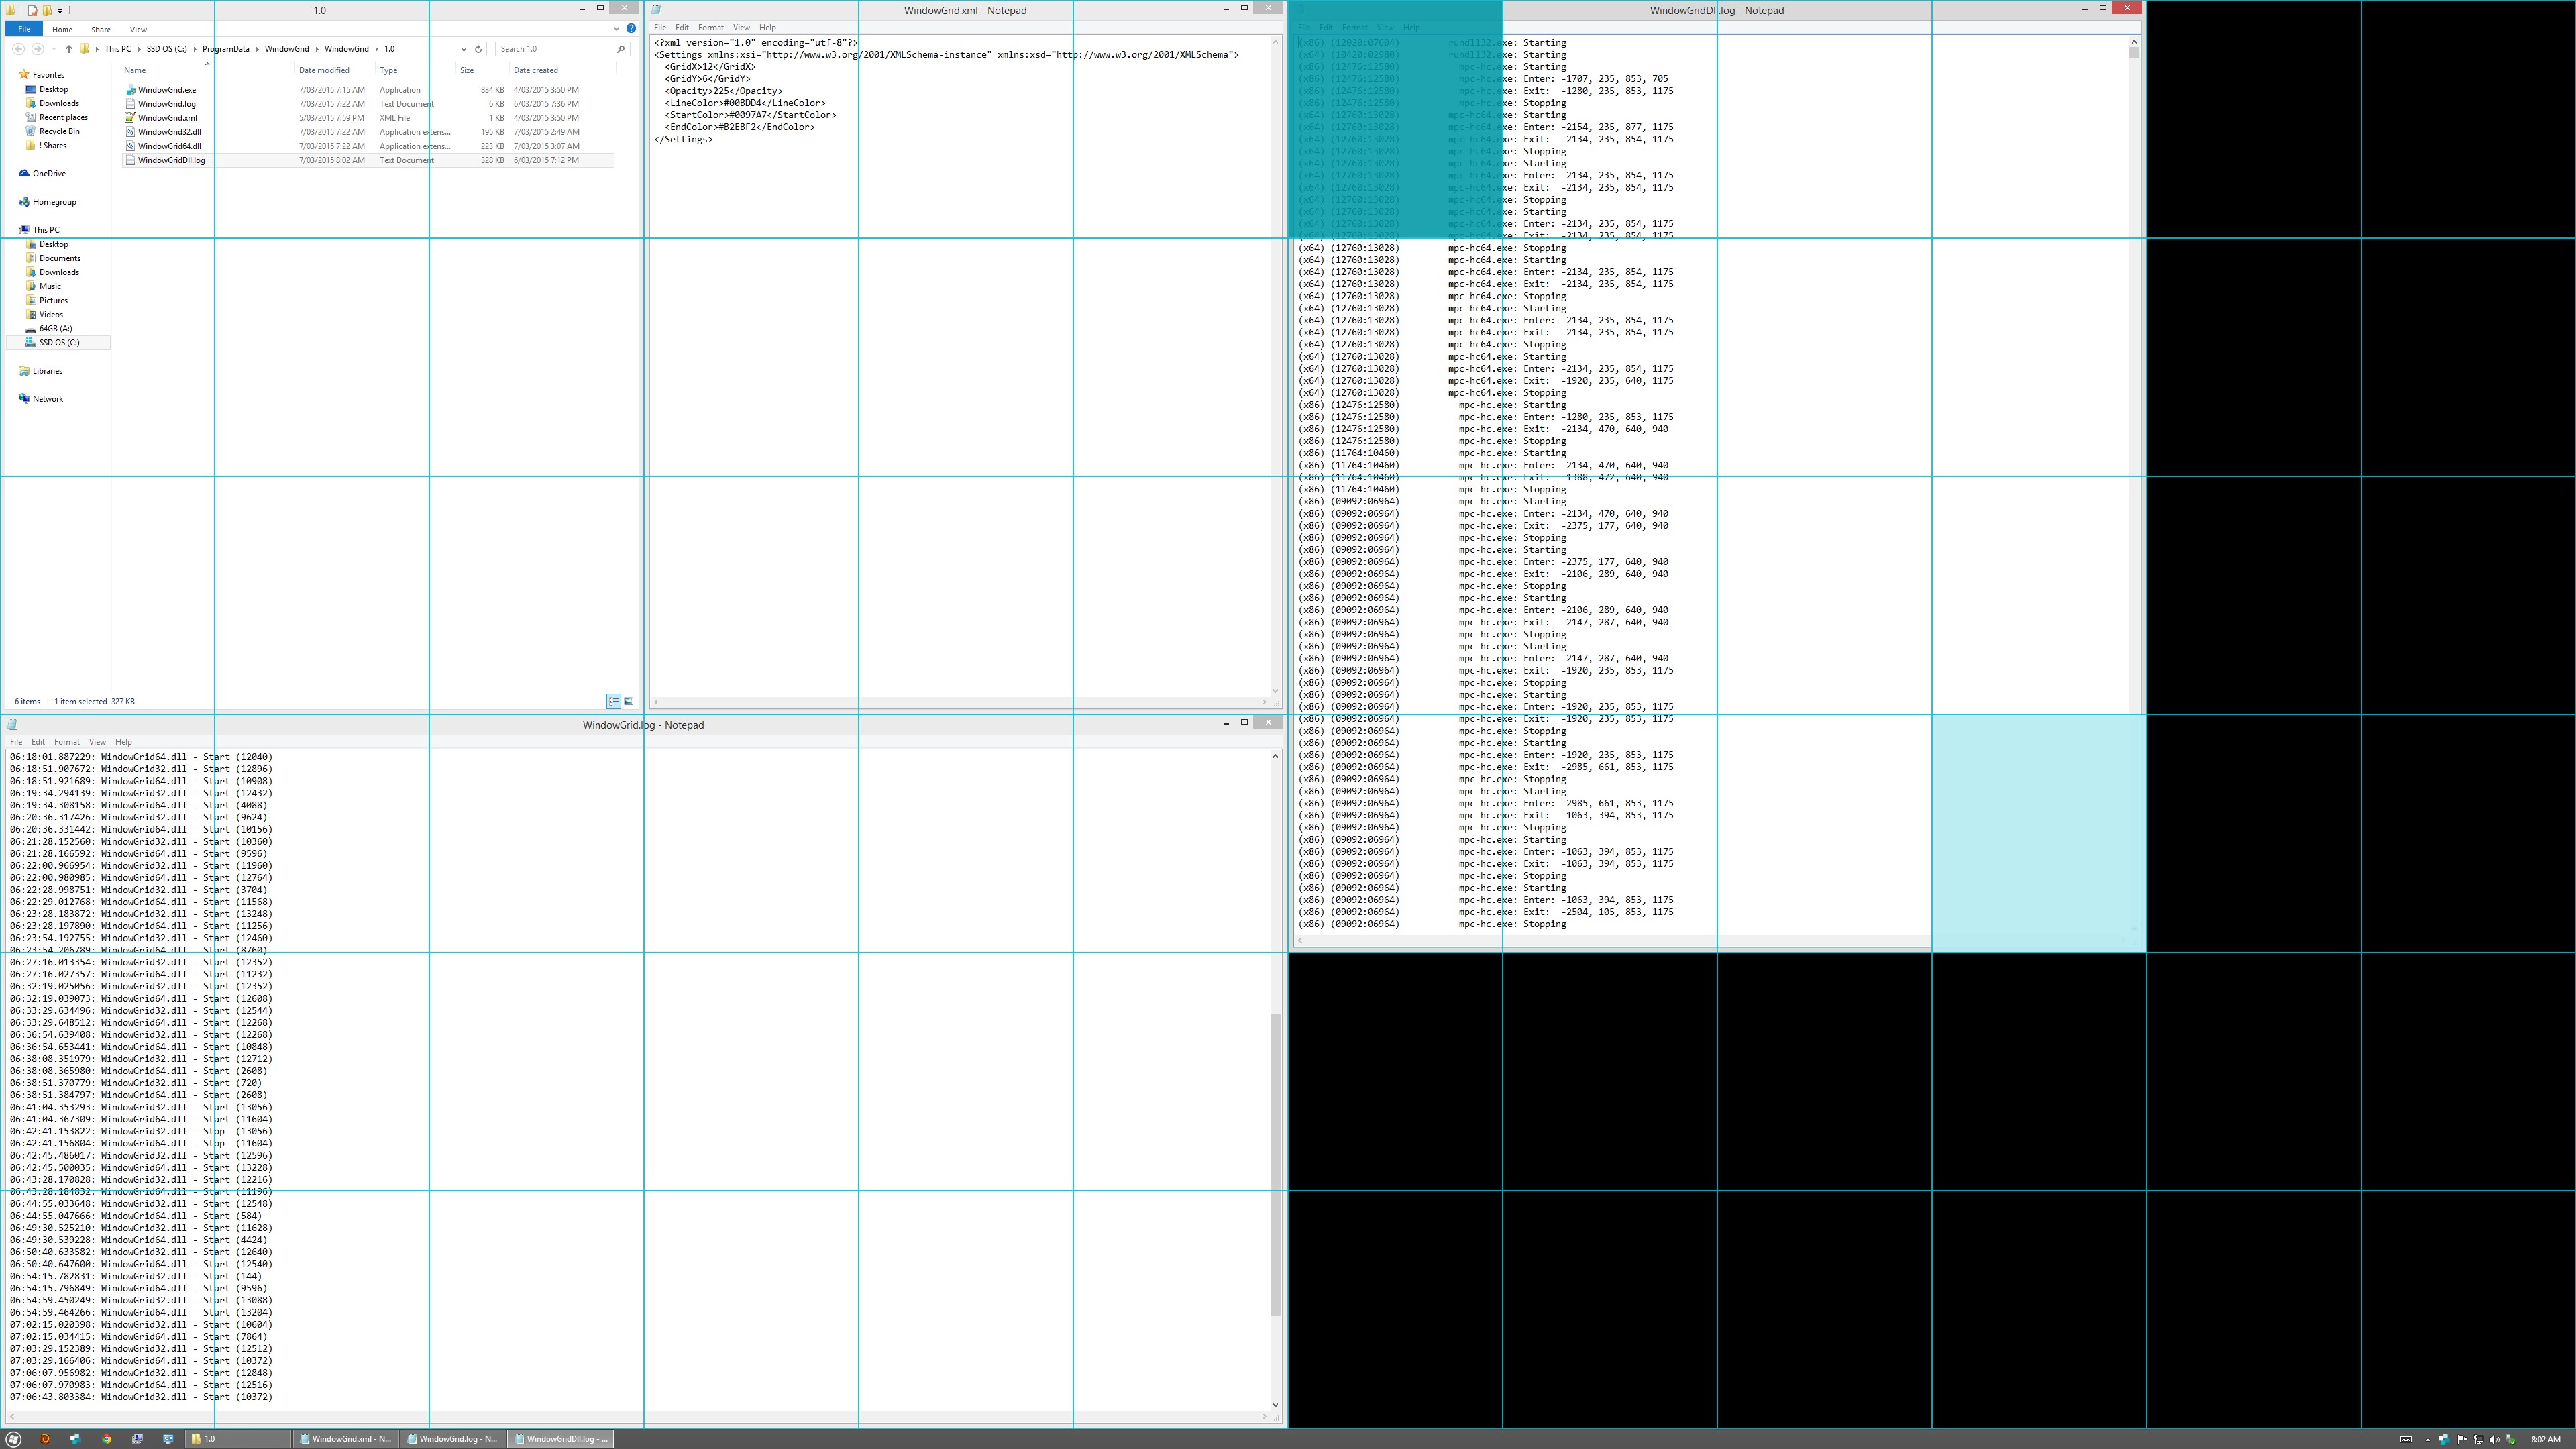2576x1449 pixels.
Task: Refresh the folder with the refresh icon
Action: tap(478, 49)
